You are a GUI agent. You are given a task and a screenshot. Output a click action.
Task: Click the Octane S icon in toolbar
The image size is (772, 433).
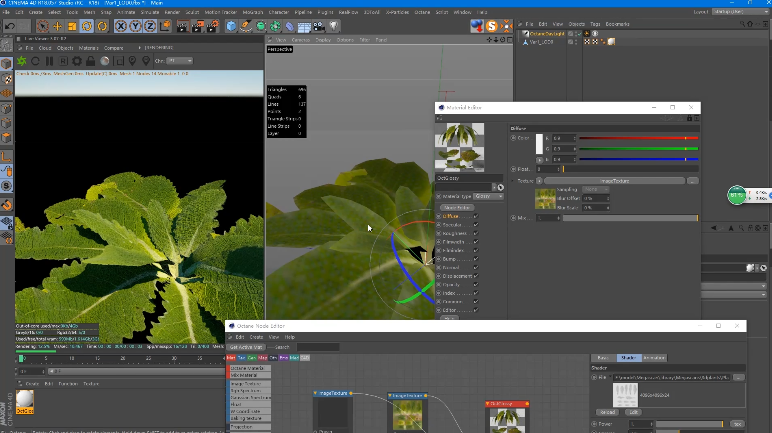coord(491,26)
